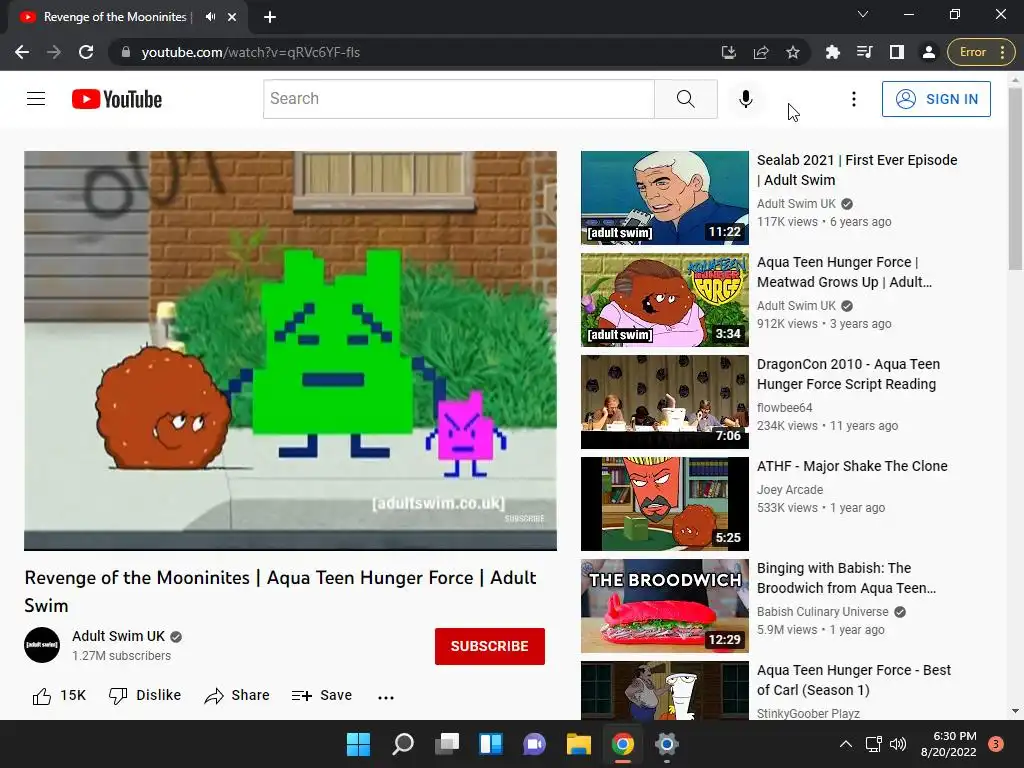Click the search magnifier button
This screenshot has width=1024, height=768.
[686, 99]
